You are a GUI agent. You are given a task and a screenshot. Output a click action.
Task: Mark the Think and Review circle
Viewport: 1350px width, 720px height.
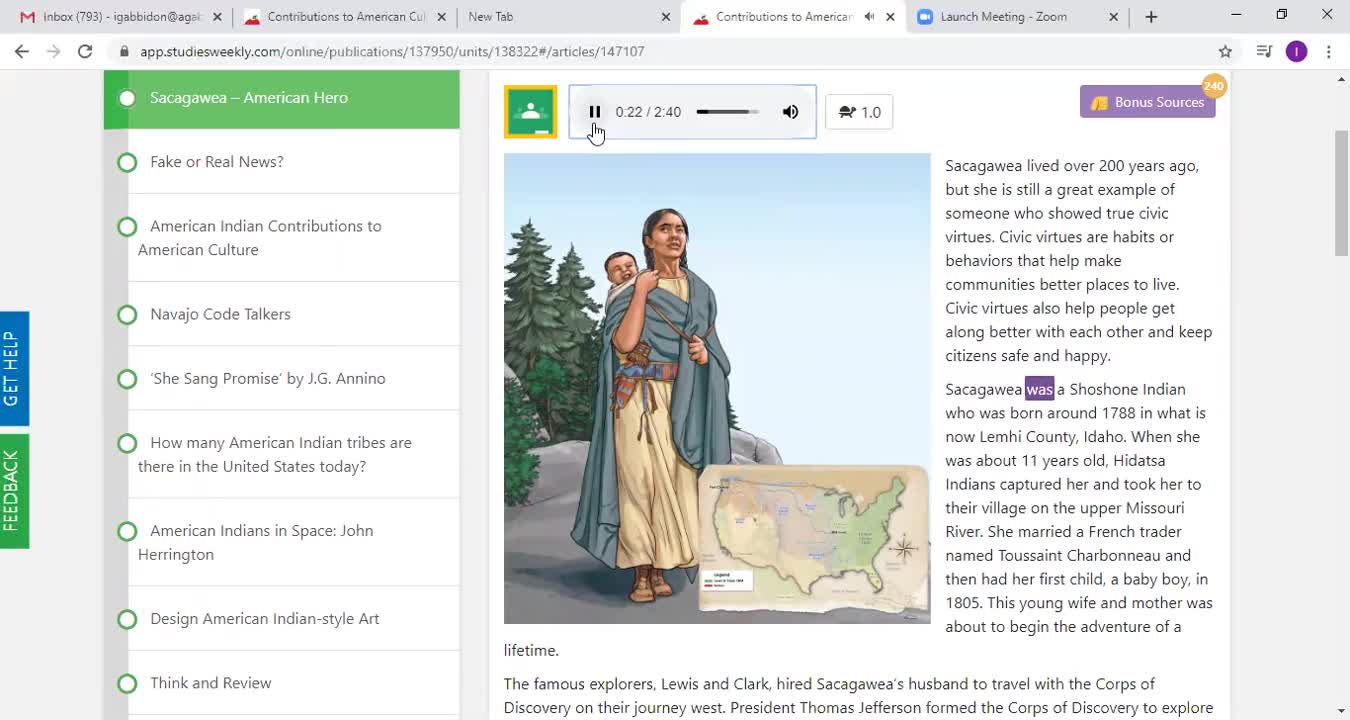click(127, 684)
